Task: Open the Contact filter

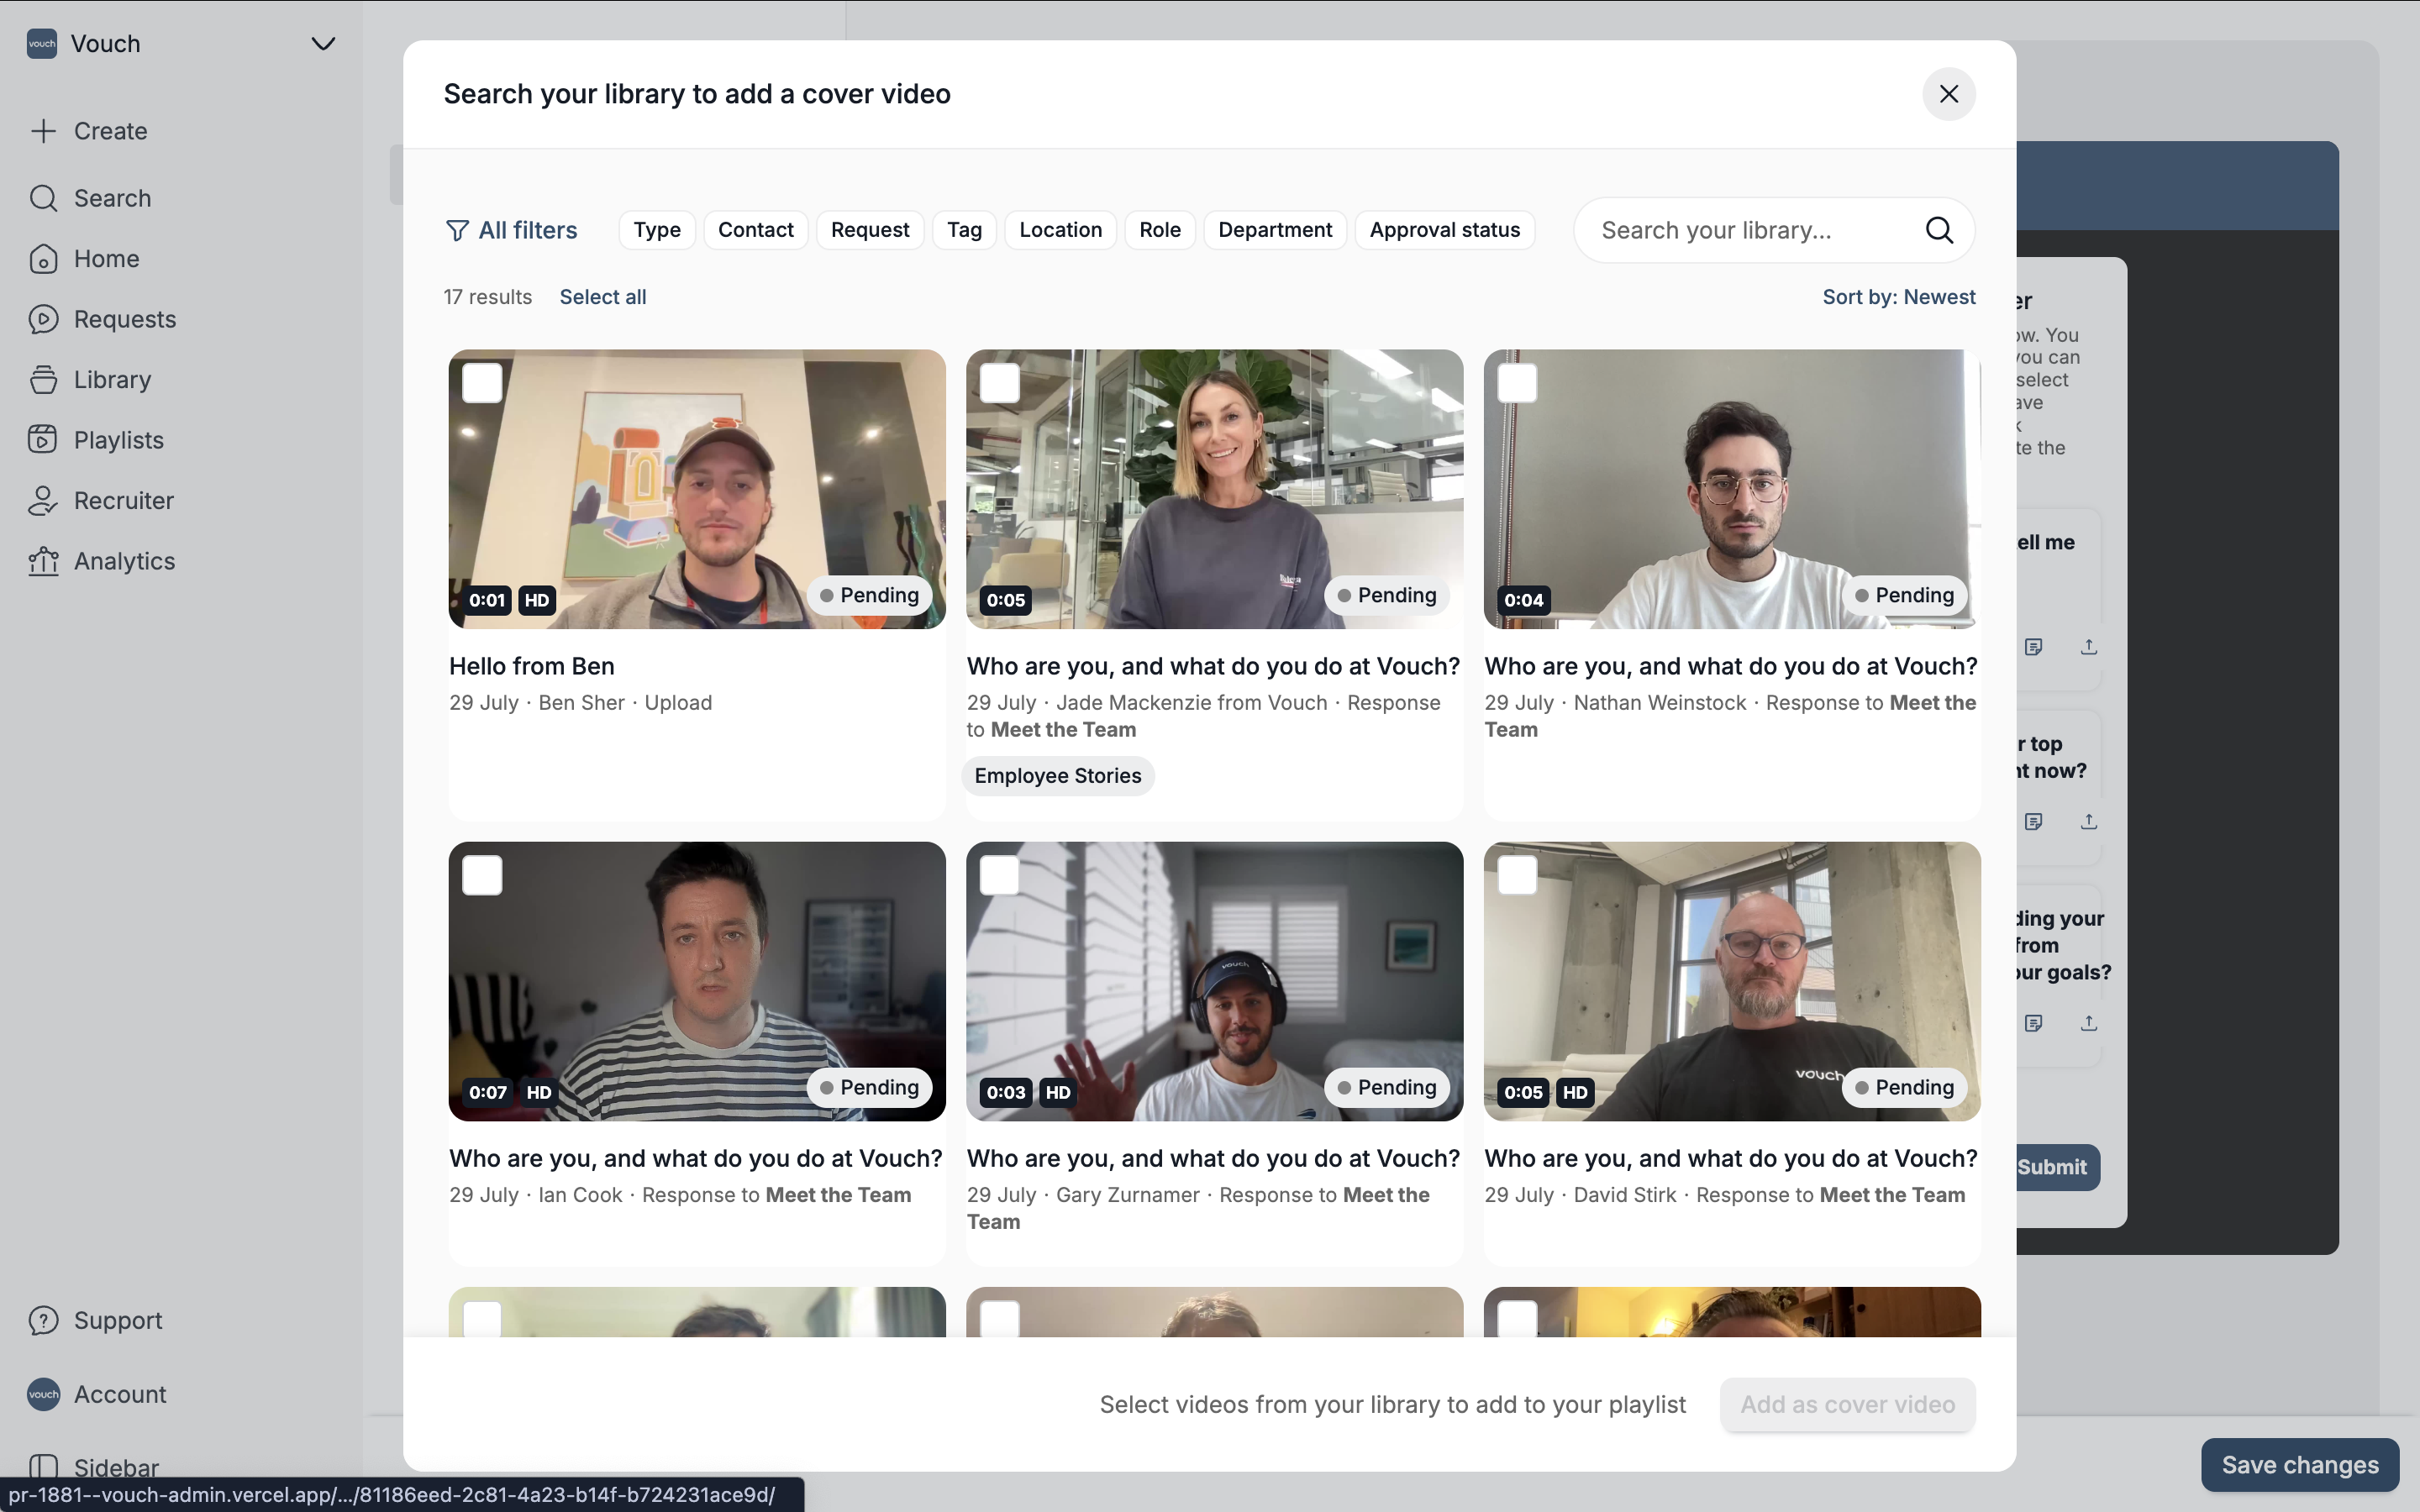Action: coord(755,230)
